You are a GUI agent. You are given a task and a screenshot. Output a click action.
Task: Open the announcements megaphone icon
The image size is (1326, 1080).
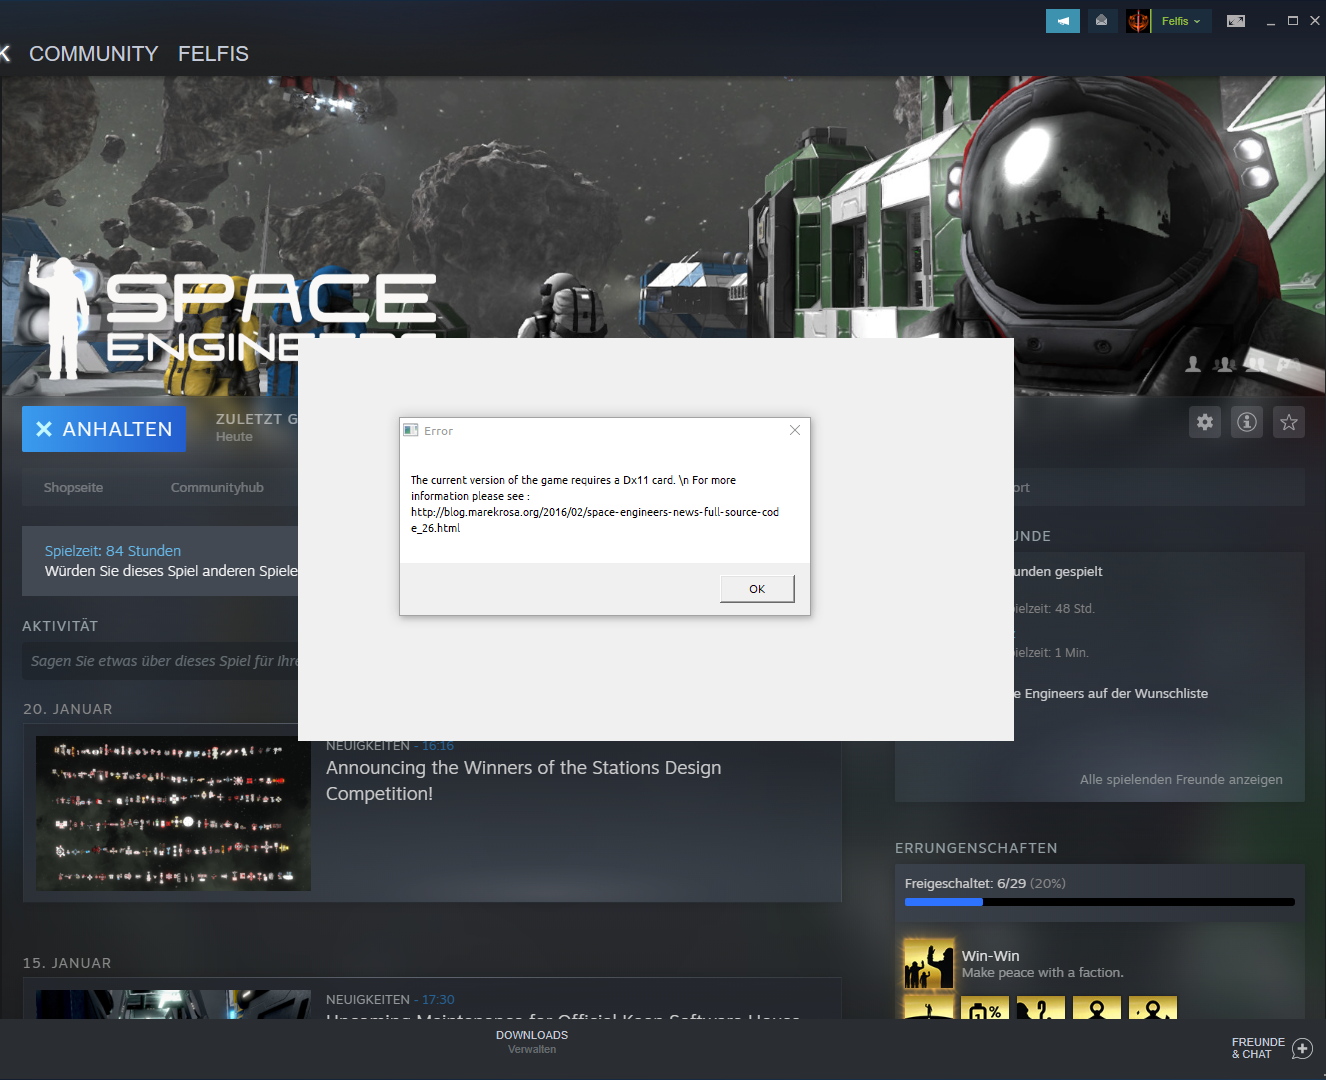tap(1062, 21)
